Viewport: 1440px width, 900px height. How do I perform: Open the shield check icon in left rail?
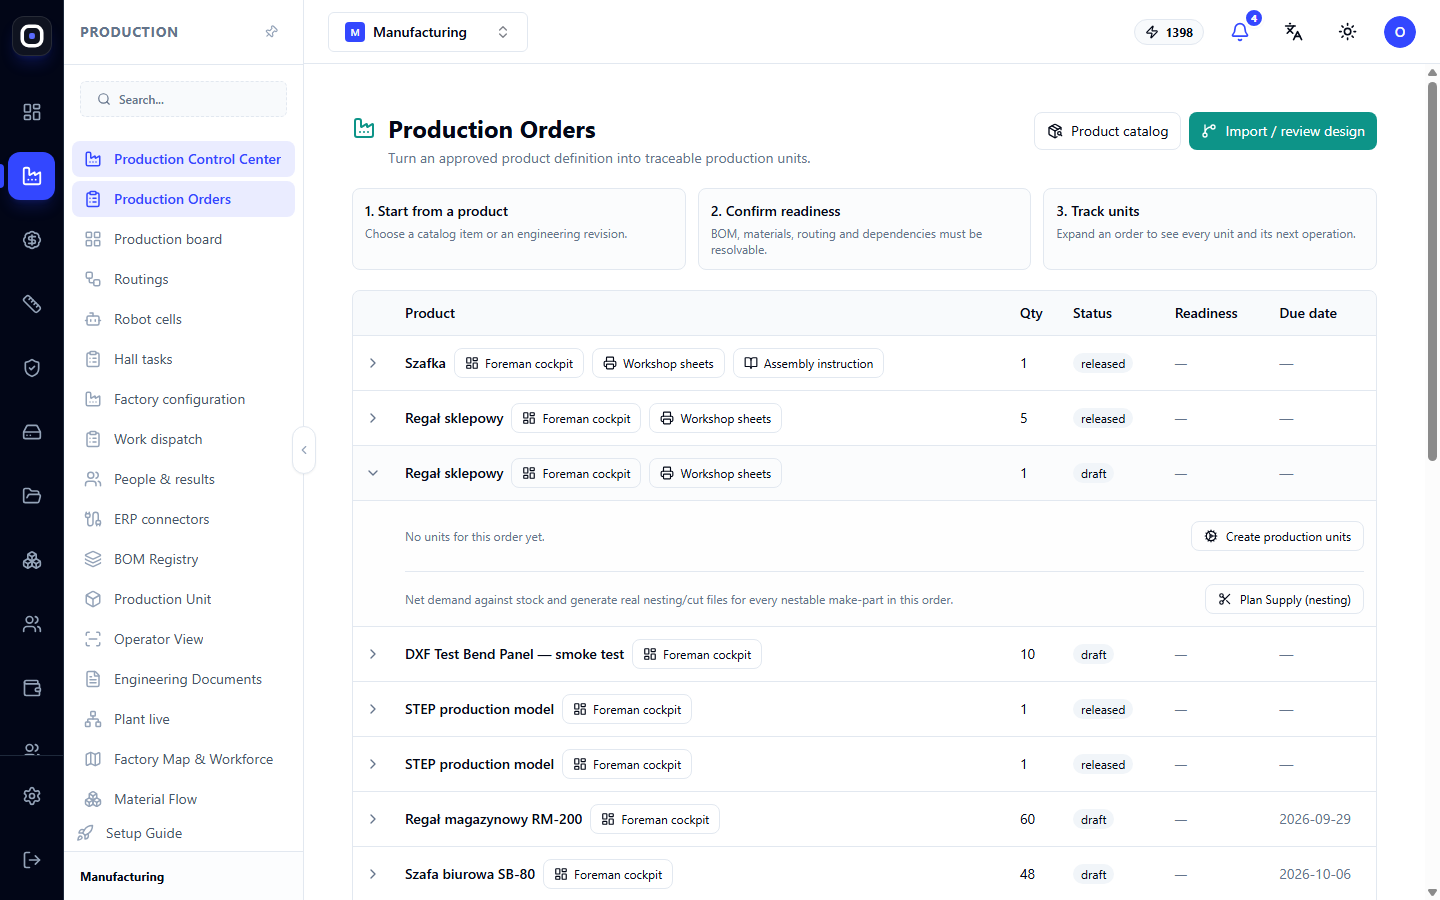tap(32, 368)
